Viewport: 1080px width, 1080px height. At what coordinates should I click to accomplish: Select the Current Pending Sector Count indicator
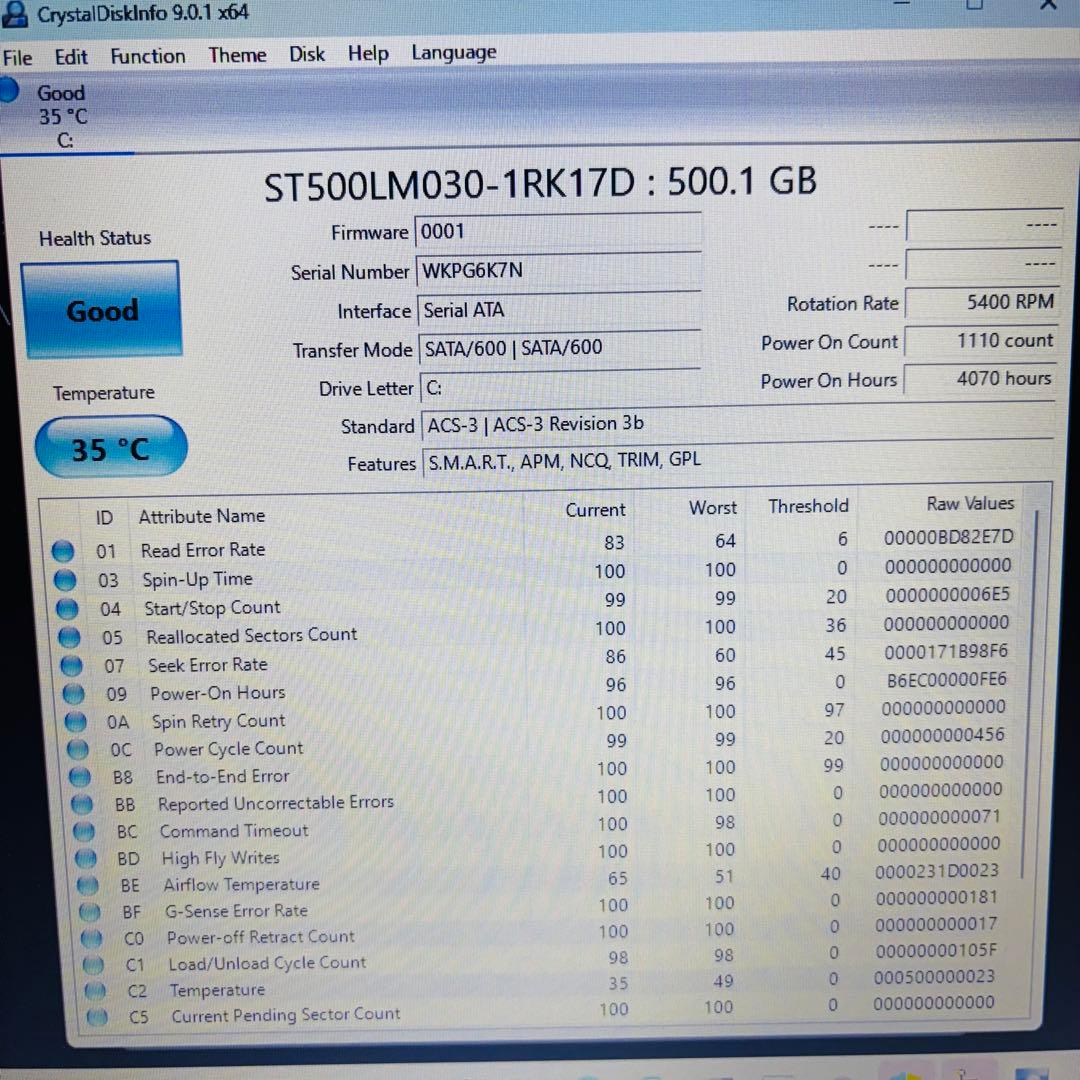click(x=97, y=1015)
